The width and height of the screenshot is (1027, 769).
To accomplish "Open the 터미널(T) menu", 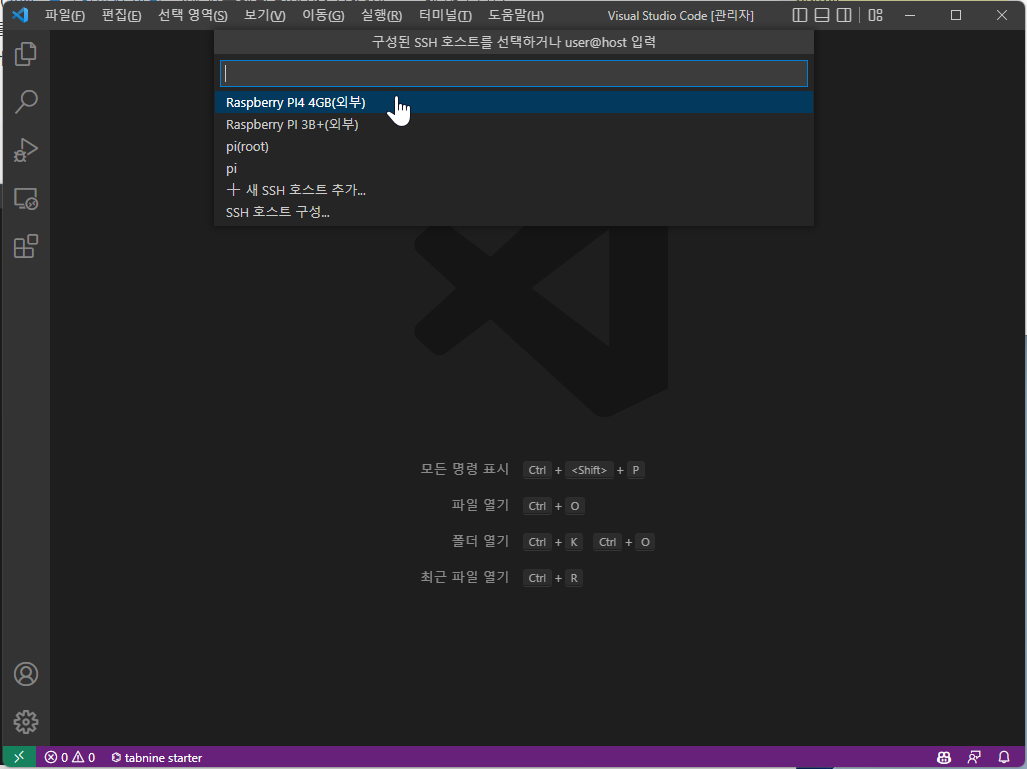I will [445, 15].
